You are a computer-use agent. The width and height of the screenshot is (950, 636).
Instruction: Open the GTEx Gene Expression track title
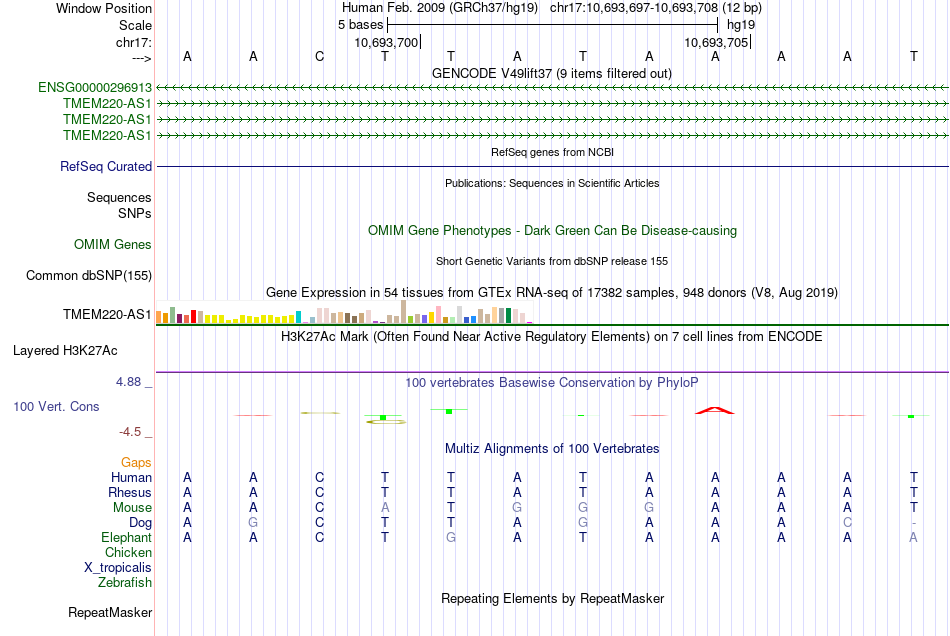click(552, 293)
